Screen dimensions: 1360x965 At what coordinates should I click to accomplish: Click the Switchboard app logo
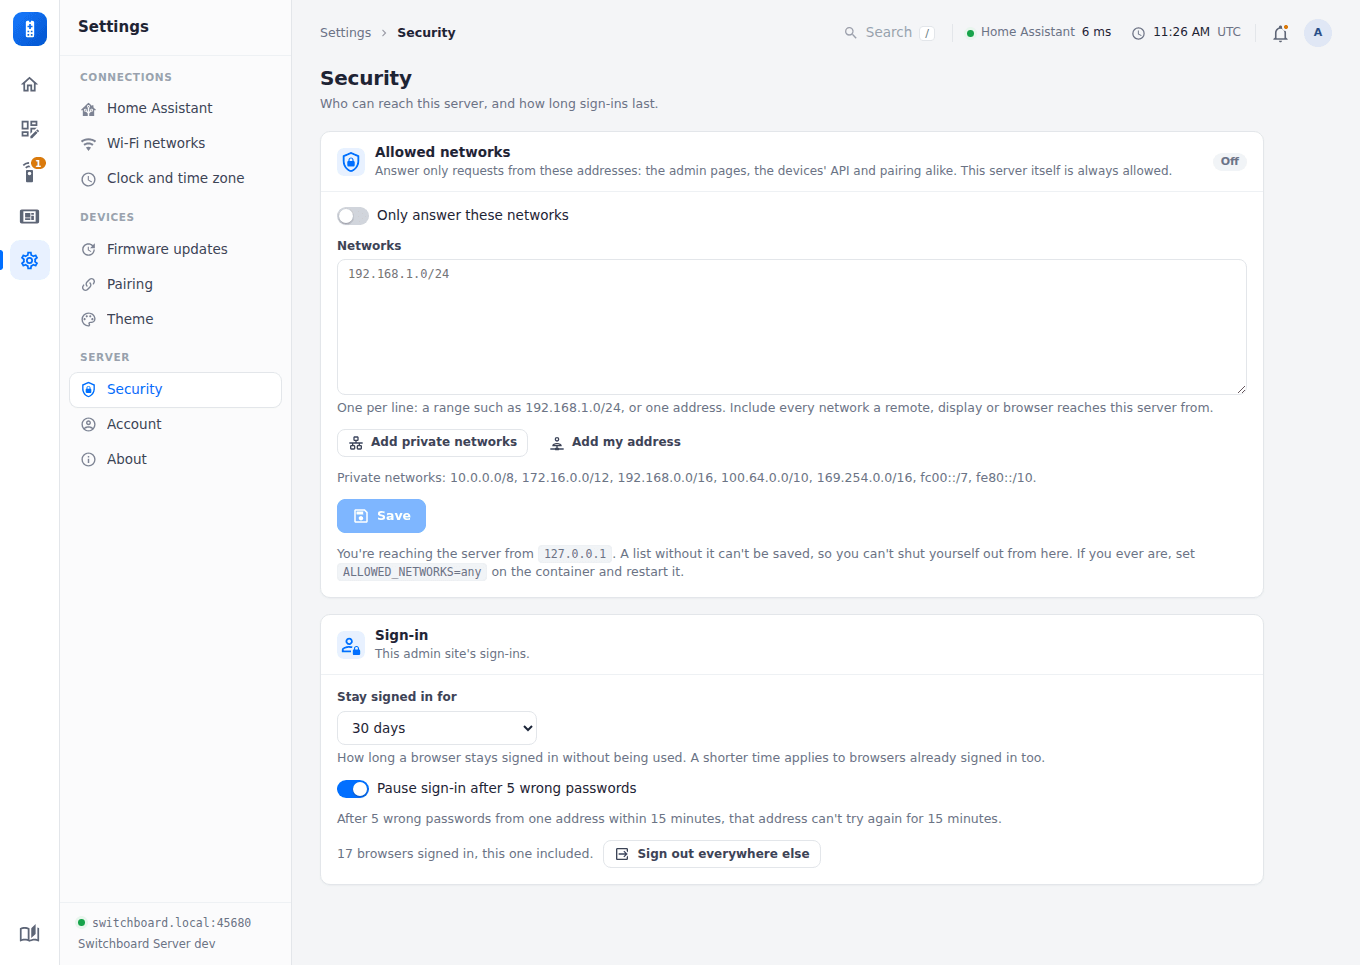click(x=30, y=29)
